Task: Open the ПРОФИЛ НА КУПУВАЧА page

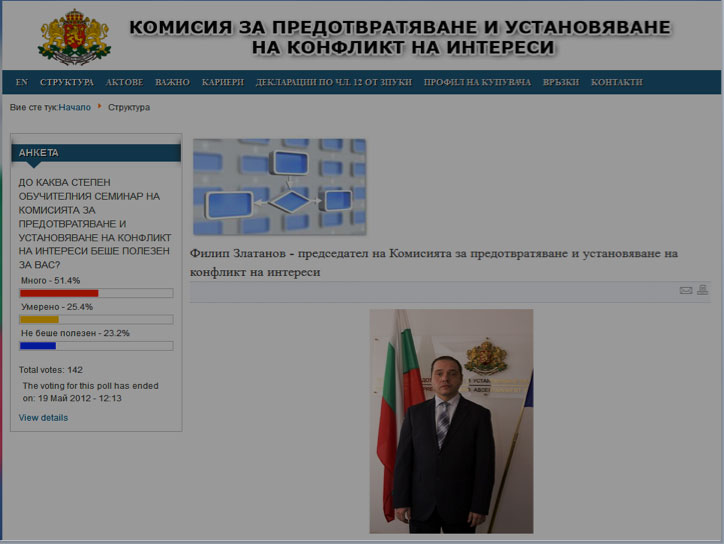Action: point(477,82)
